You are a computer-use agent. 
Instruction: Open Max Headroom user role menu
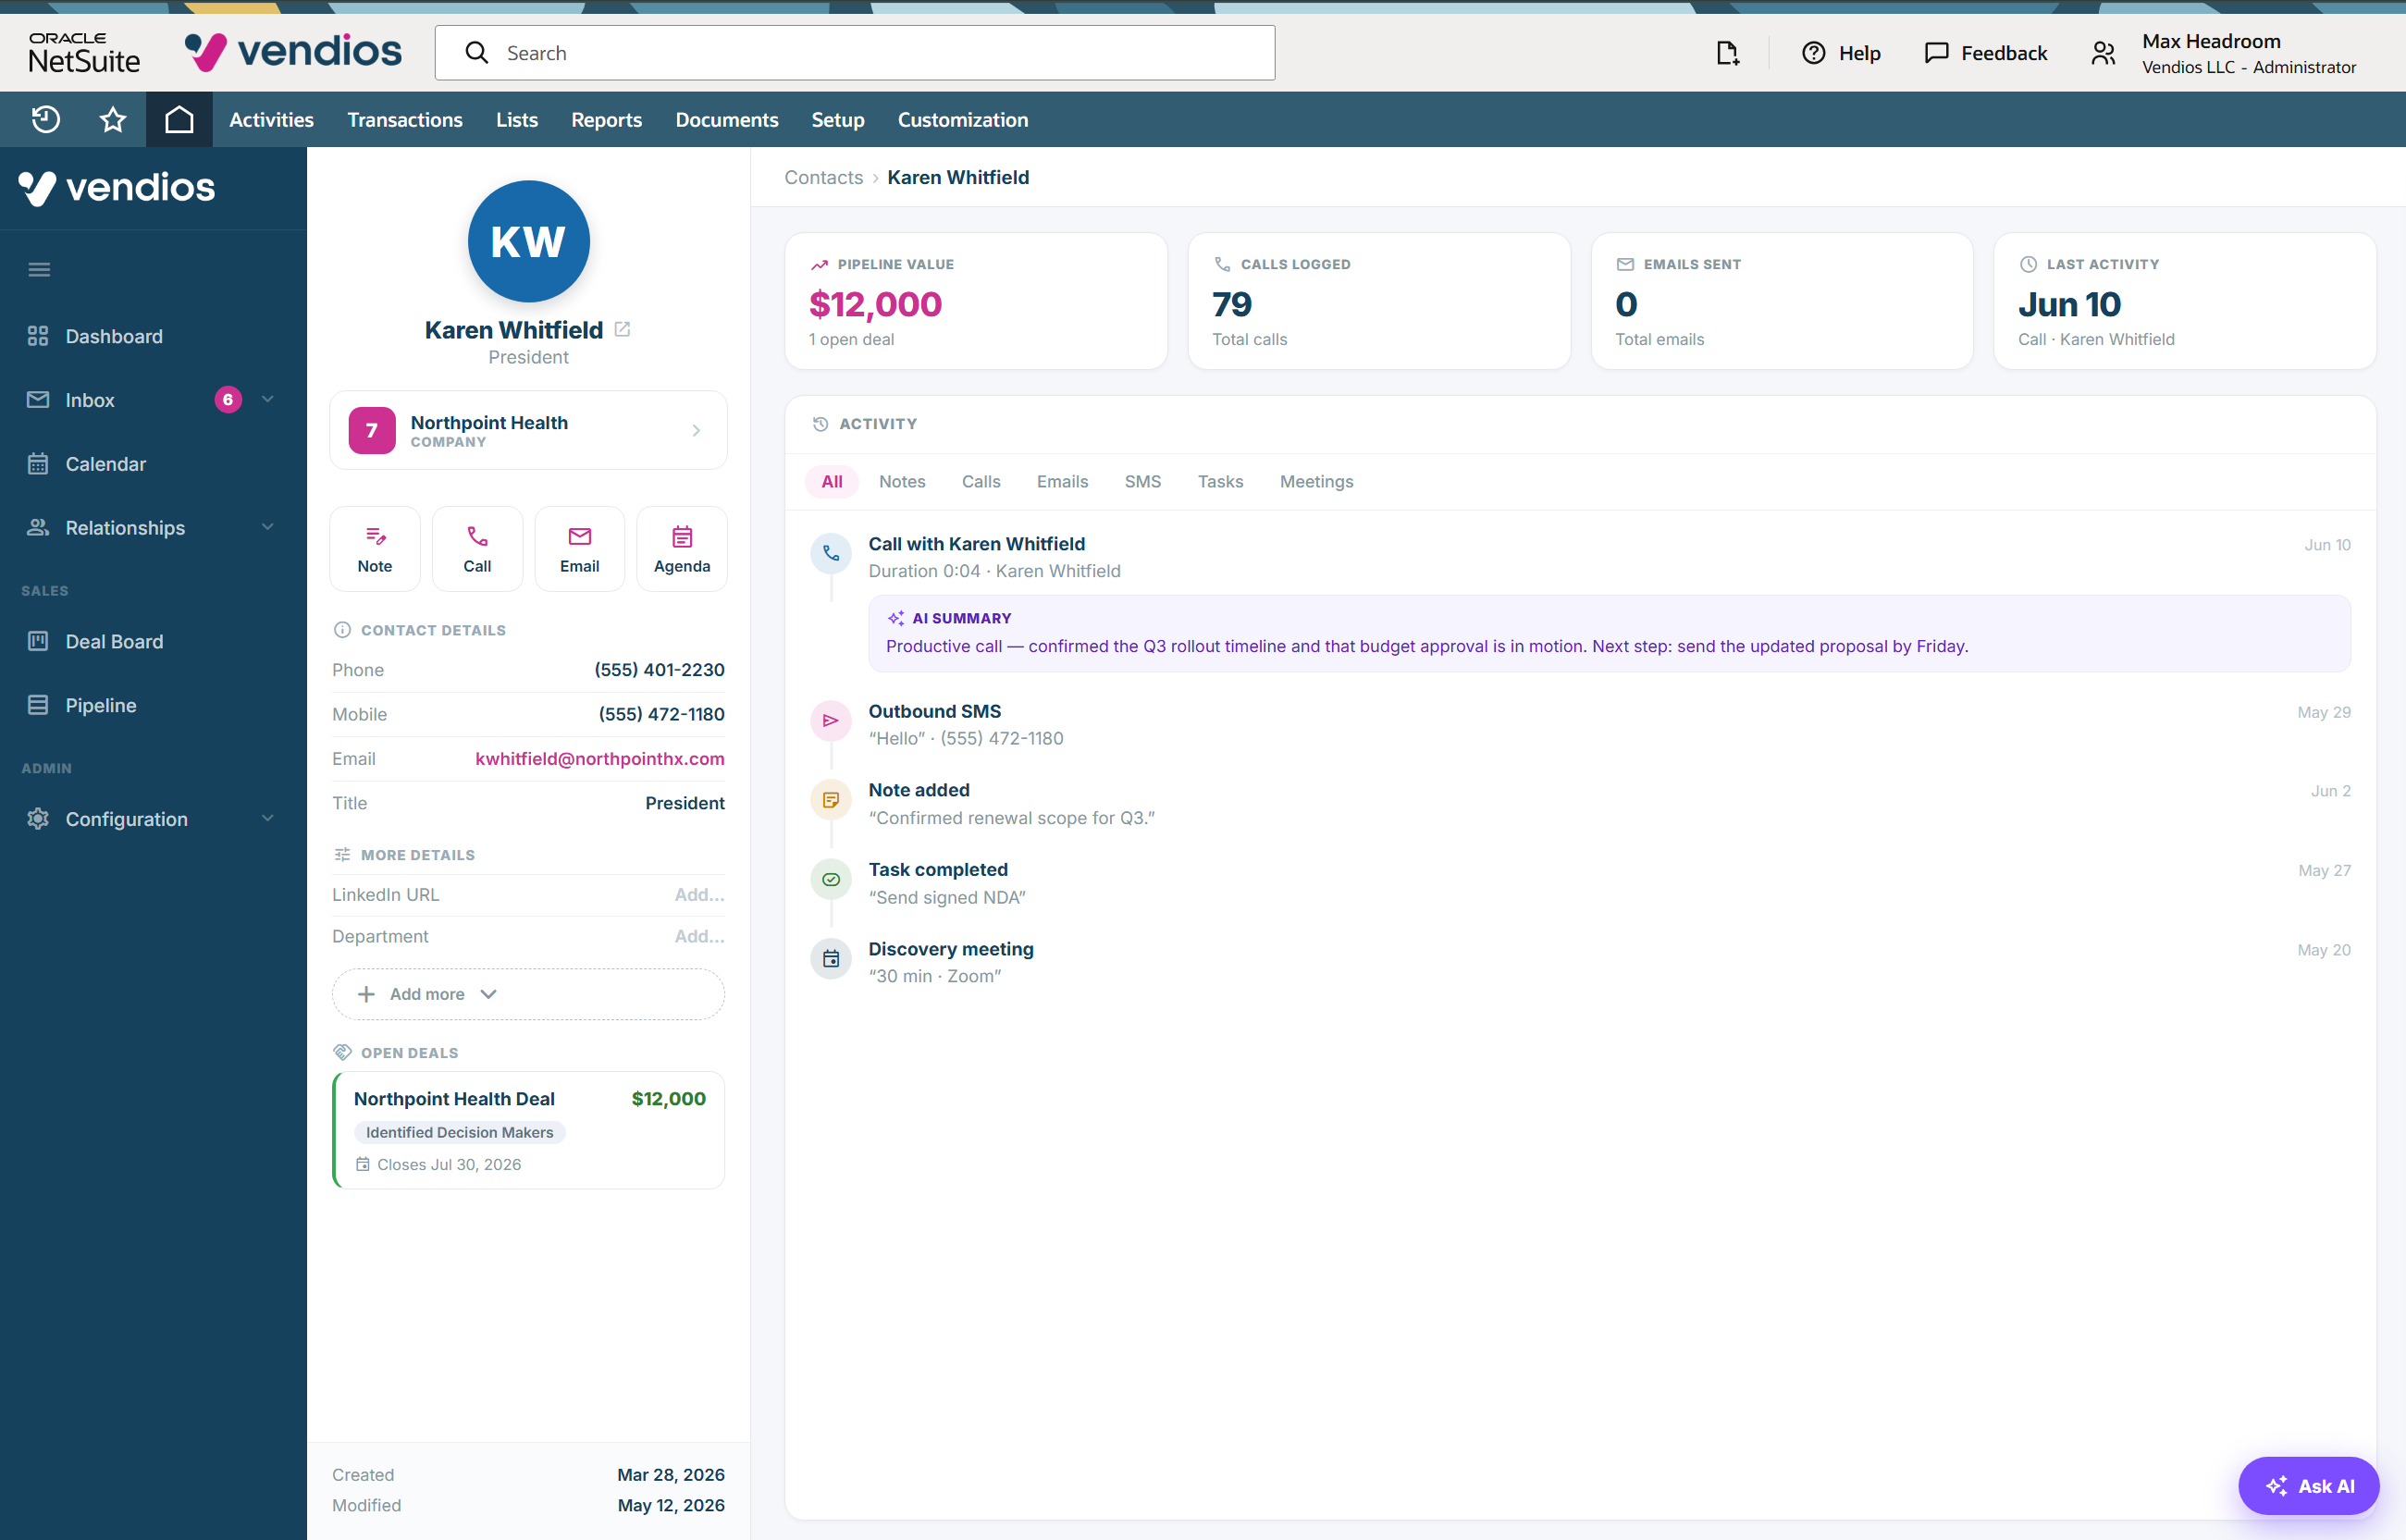click(2224, 53)
